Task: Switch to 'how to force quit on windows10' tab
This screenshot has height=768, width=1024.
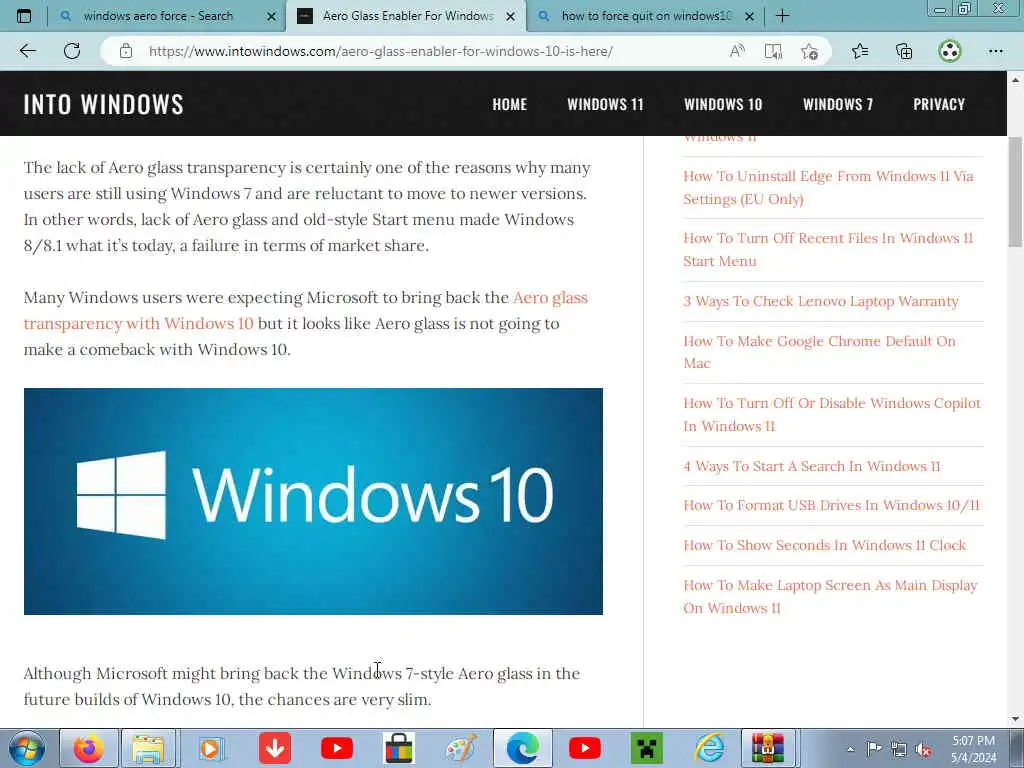Action: (x=647, y=16)
